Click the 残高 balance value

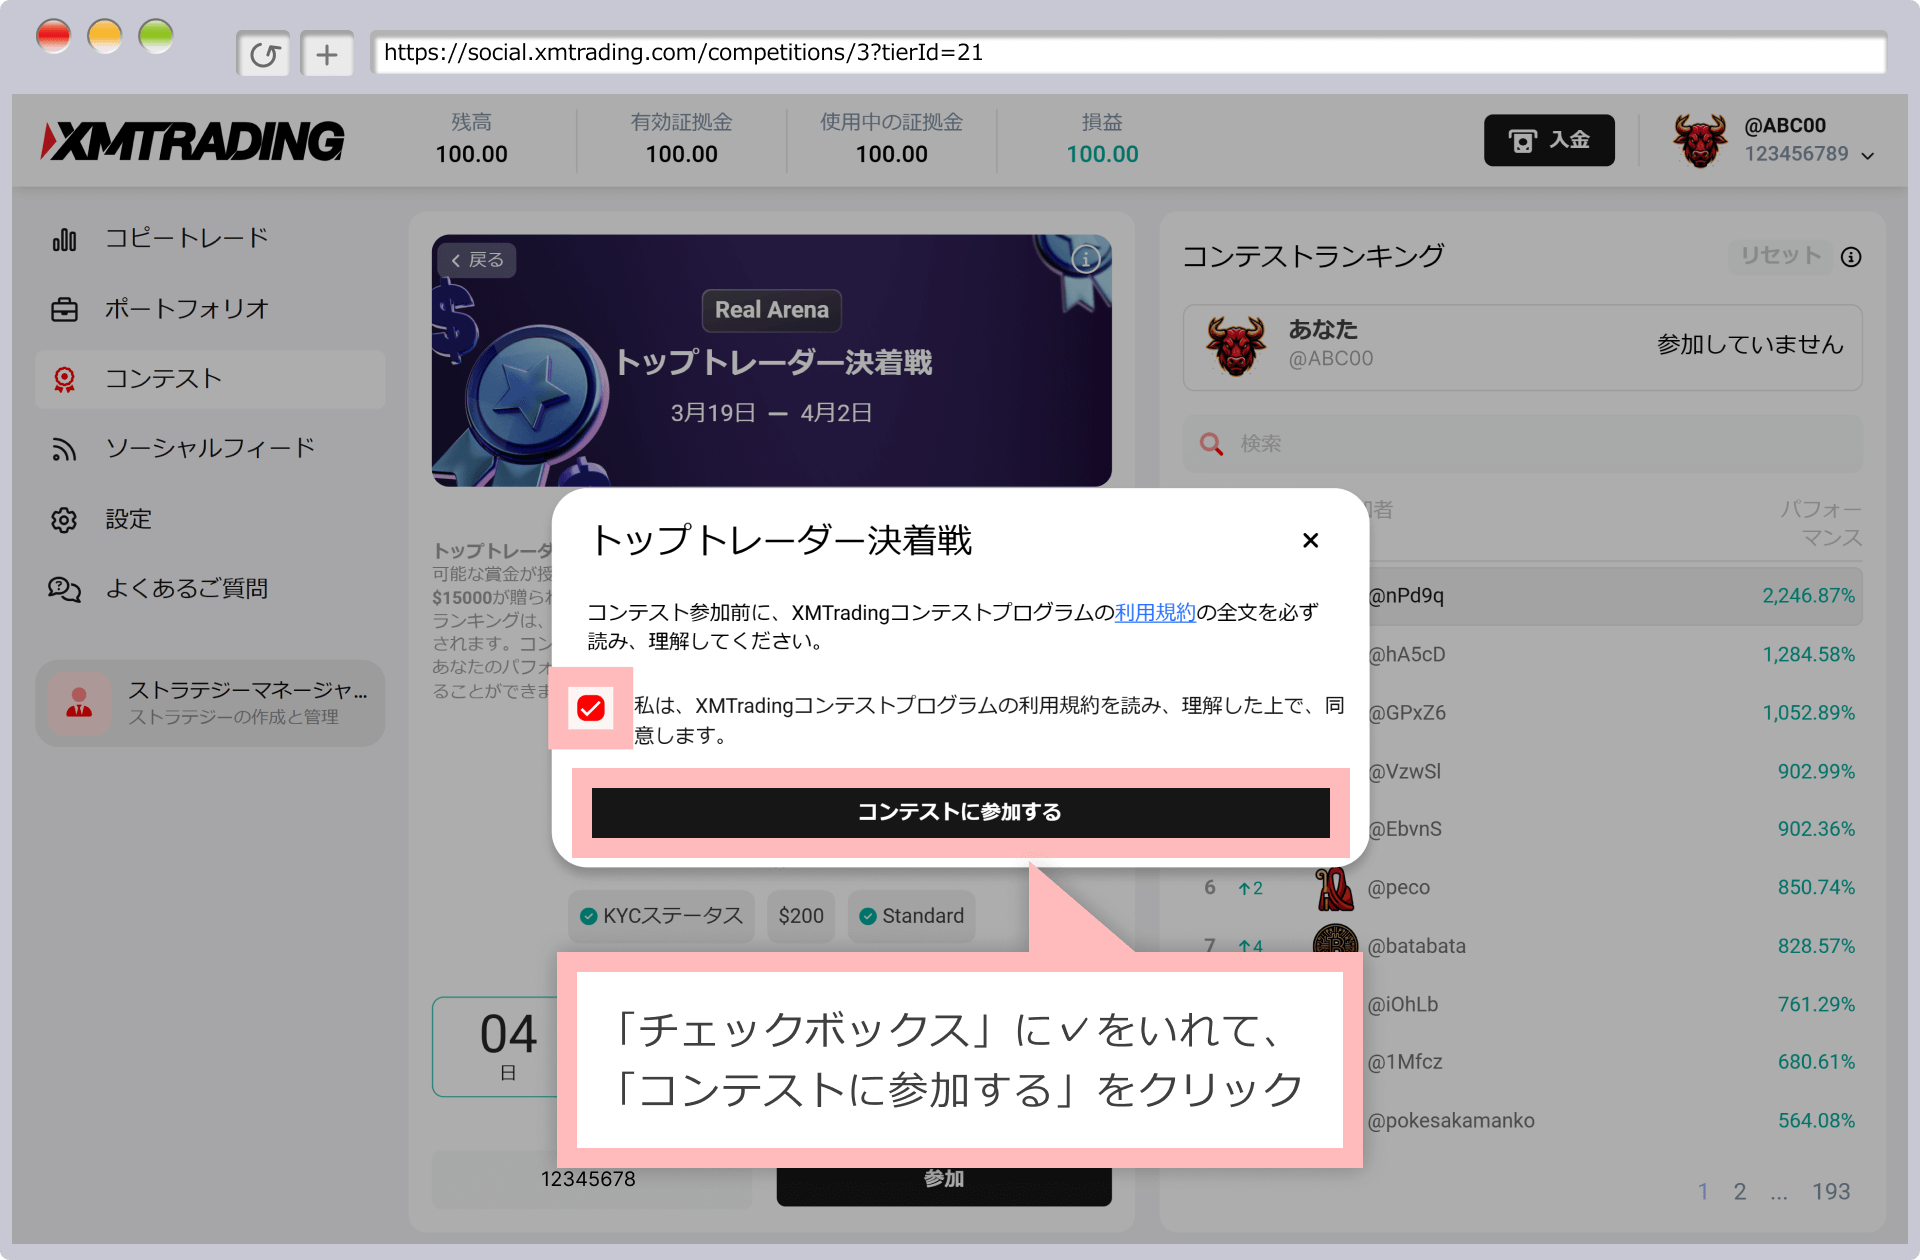coord(471,154)
